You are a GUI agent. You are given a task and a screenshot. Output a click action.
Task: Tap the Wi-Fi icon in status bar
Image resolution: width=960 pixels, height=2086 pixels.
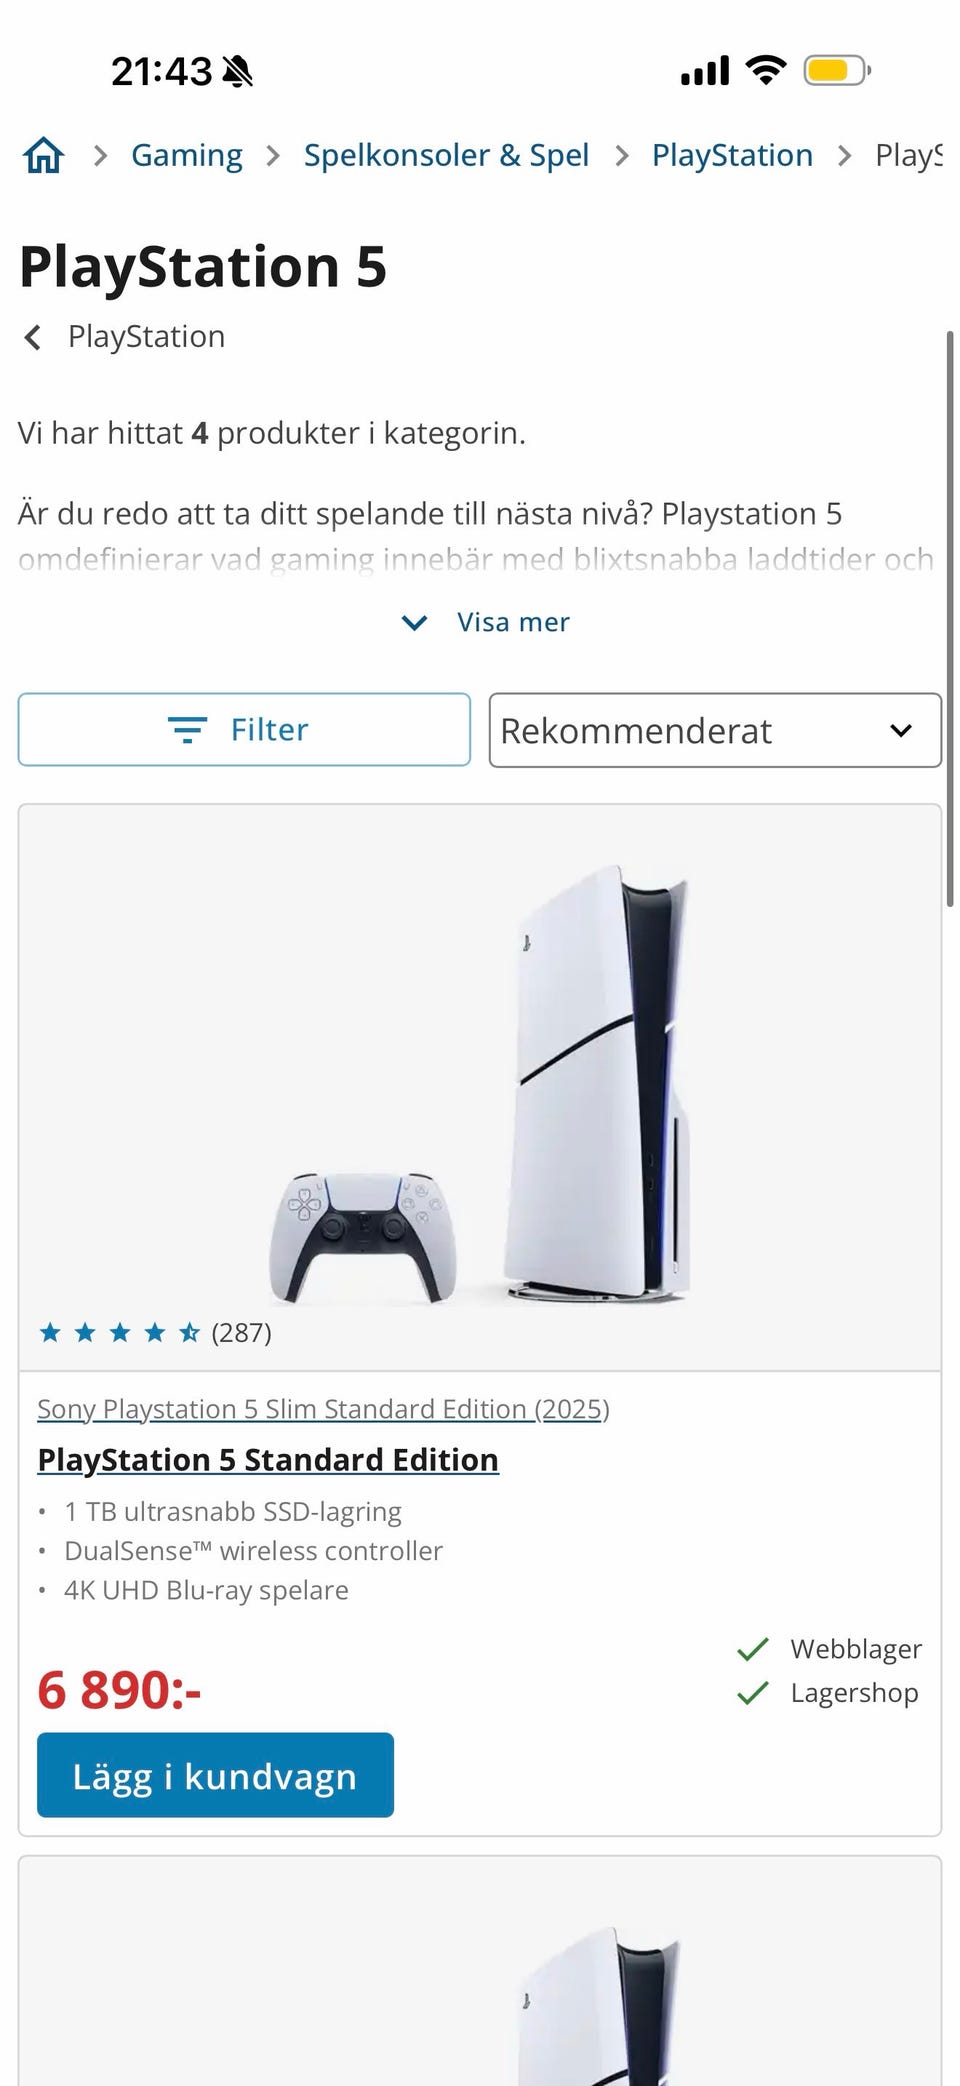tap(766, 70)
